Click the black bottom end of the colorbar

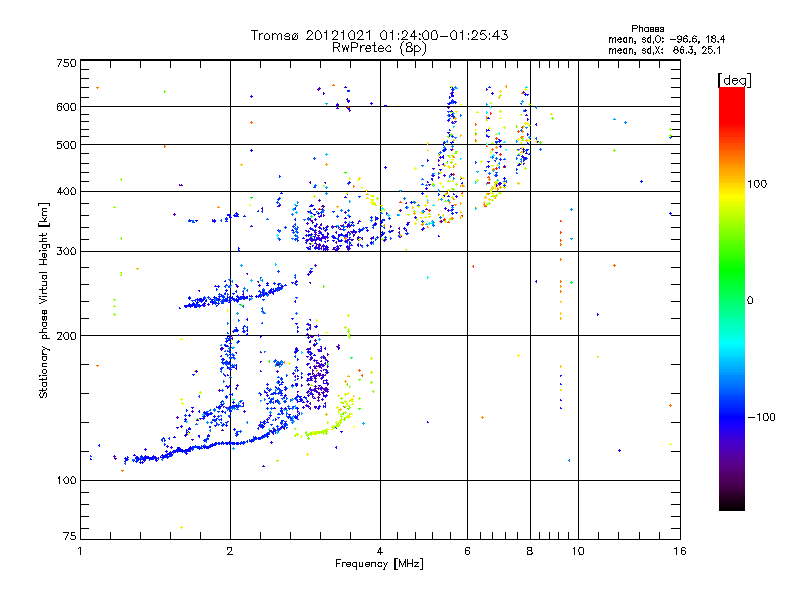click(732, 503)
